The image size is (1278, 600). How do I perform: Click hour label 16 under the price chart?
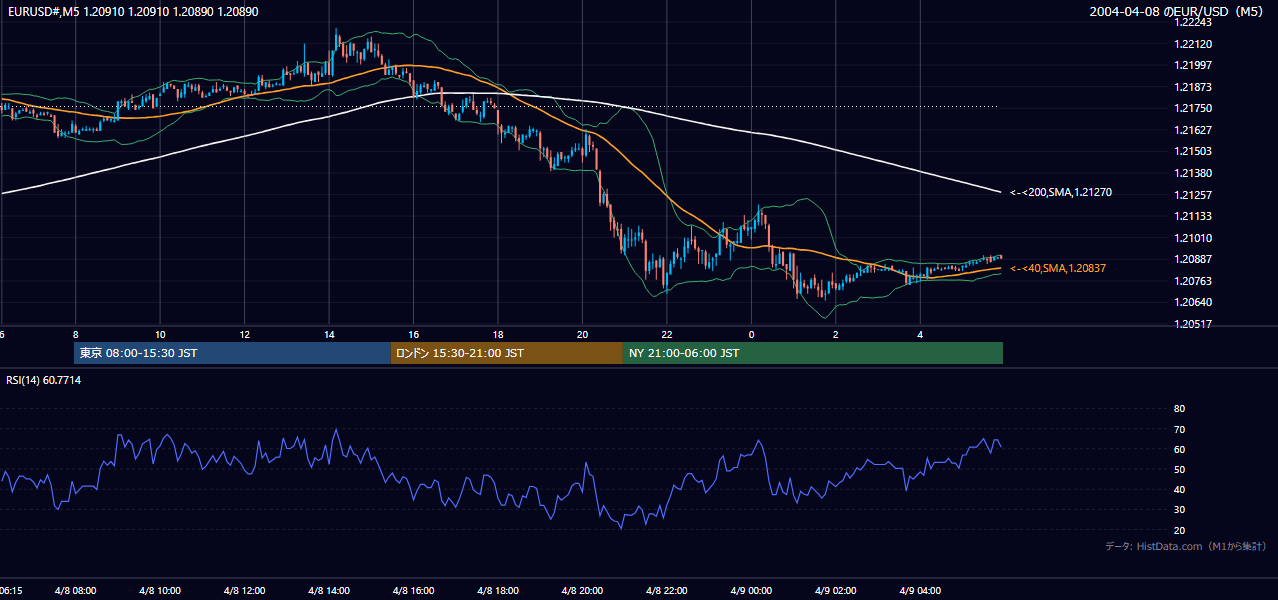coord(414,334)
